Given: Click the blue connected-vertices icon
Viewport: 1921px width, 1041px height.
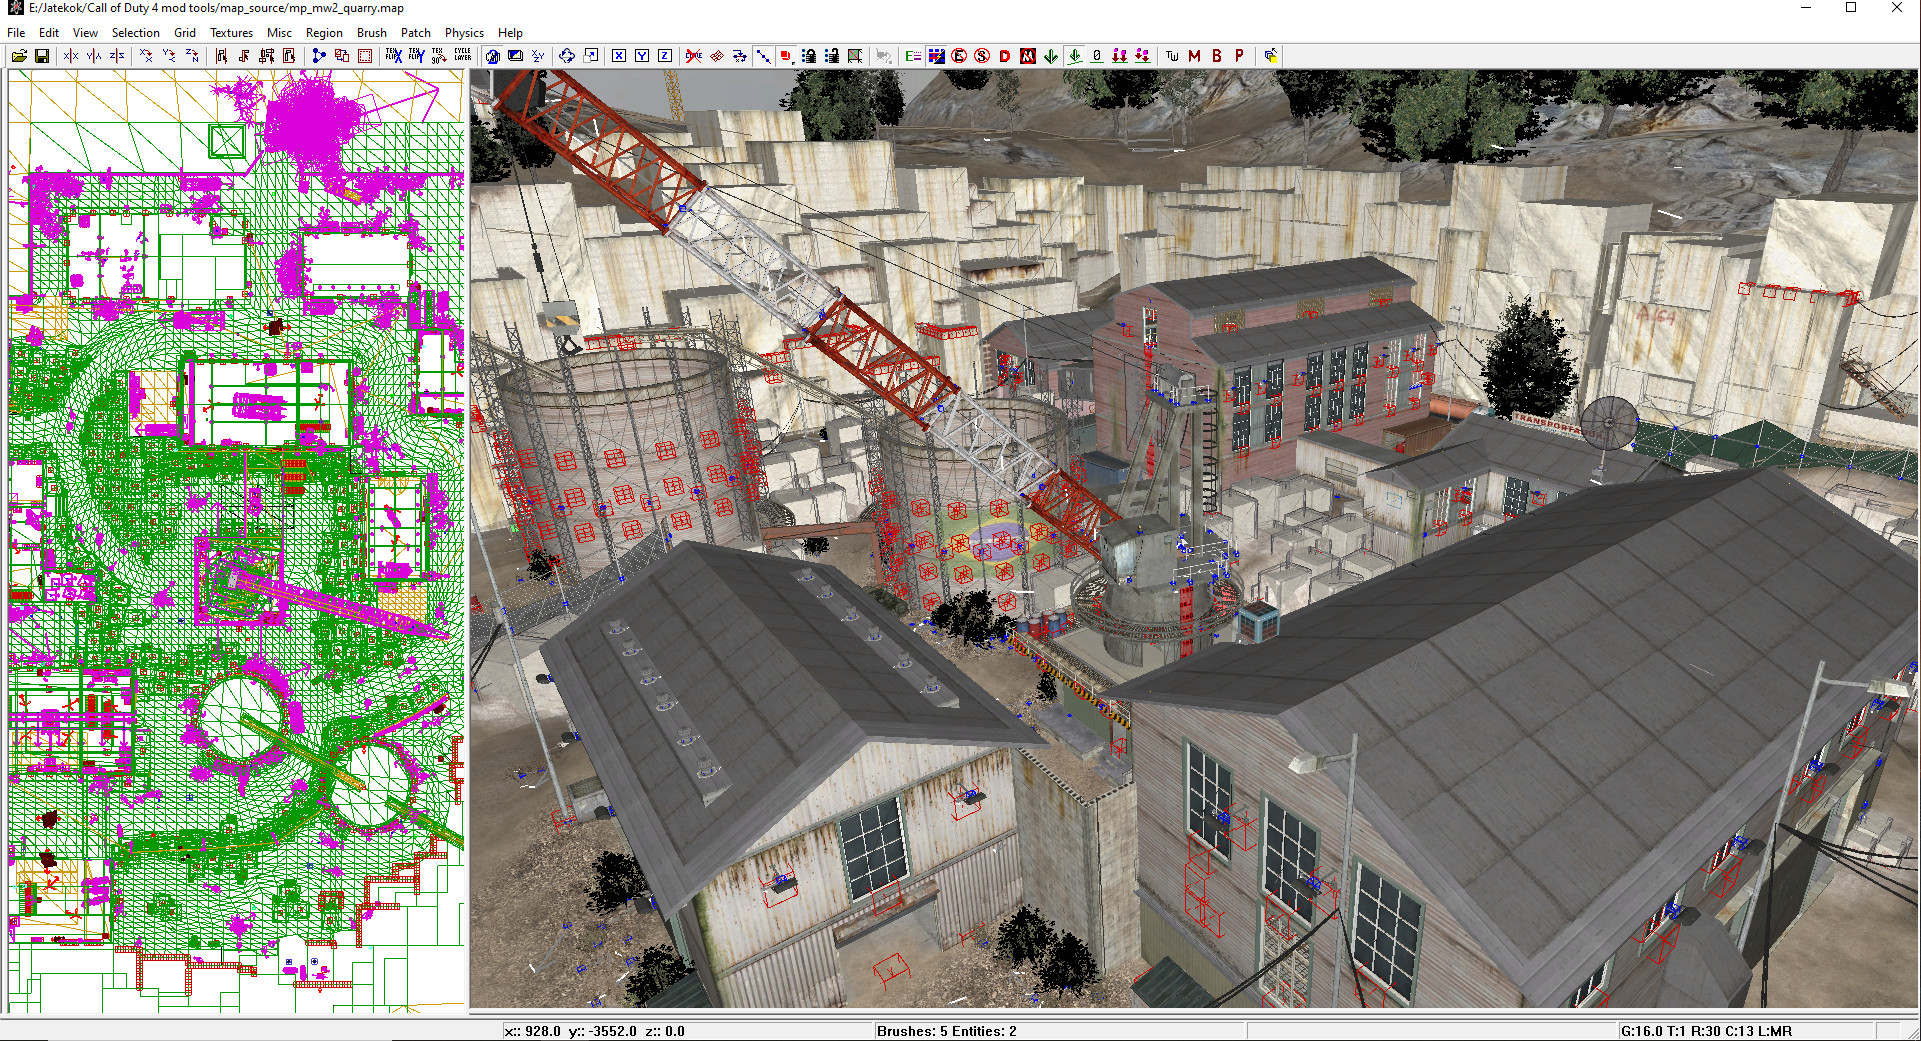Looking at the screenshot, I should (319, 56).
